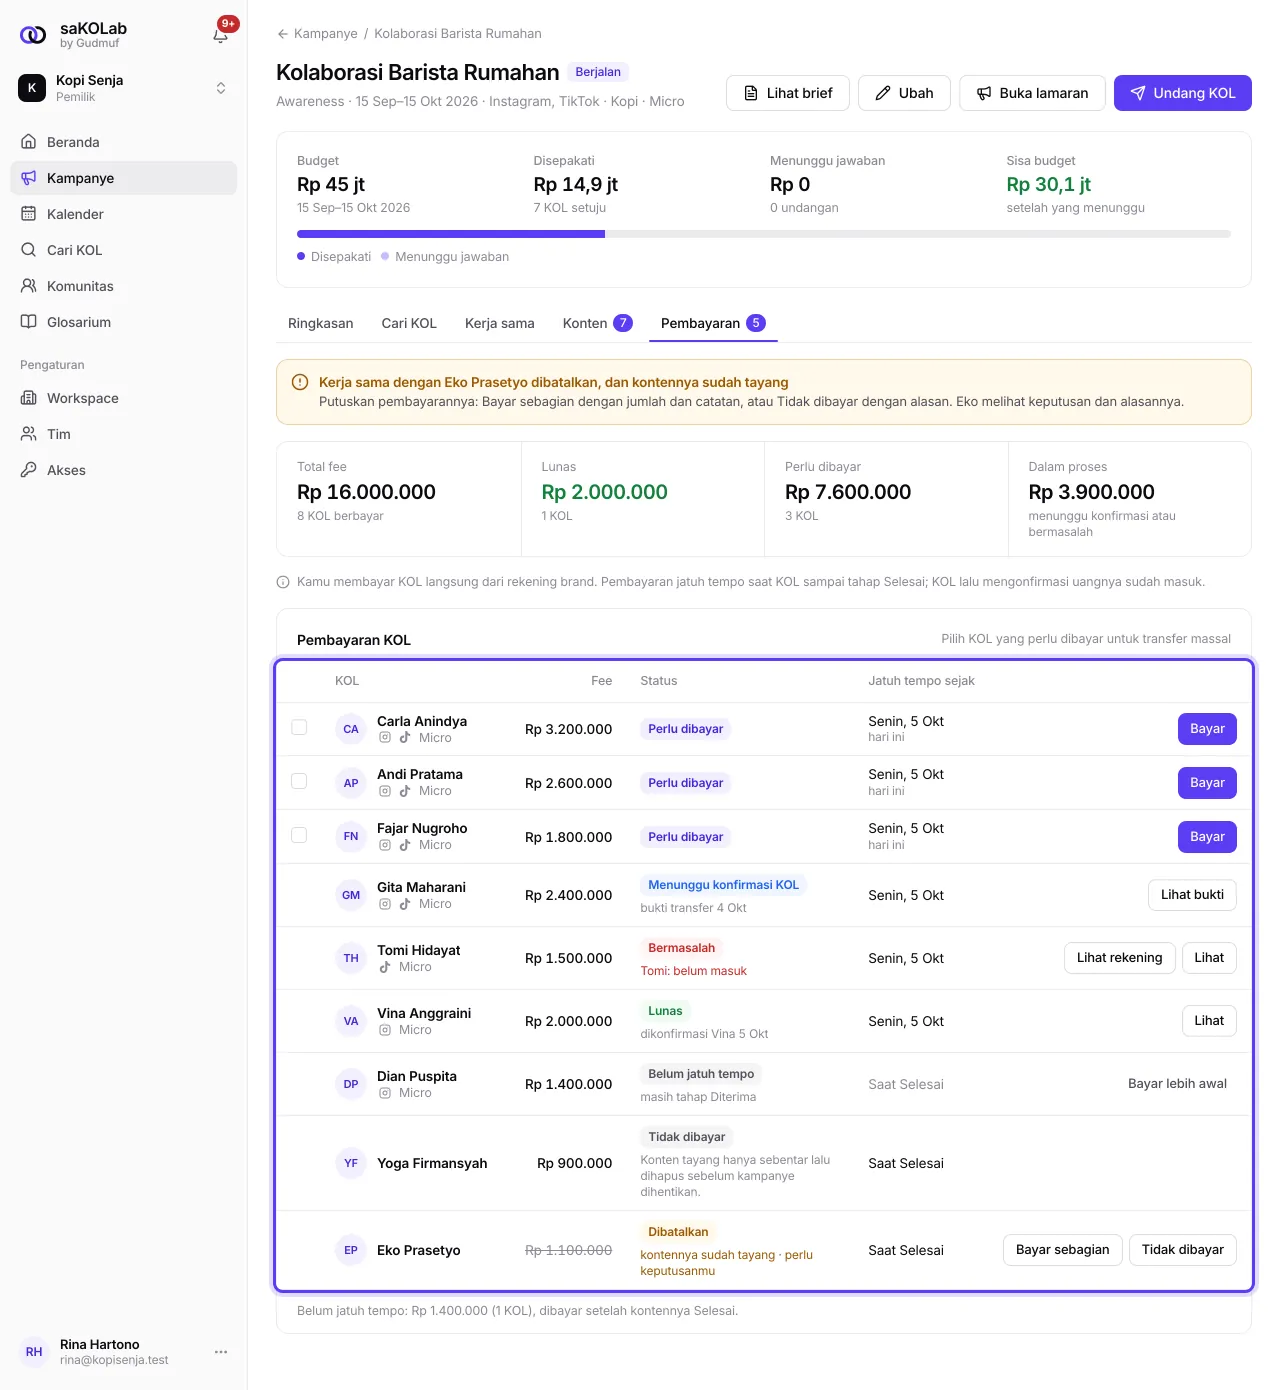Click the Akses key icon
Image resolution: width=1280 pixels, height=1390 pixels.
[29, 470]
